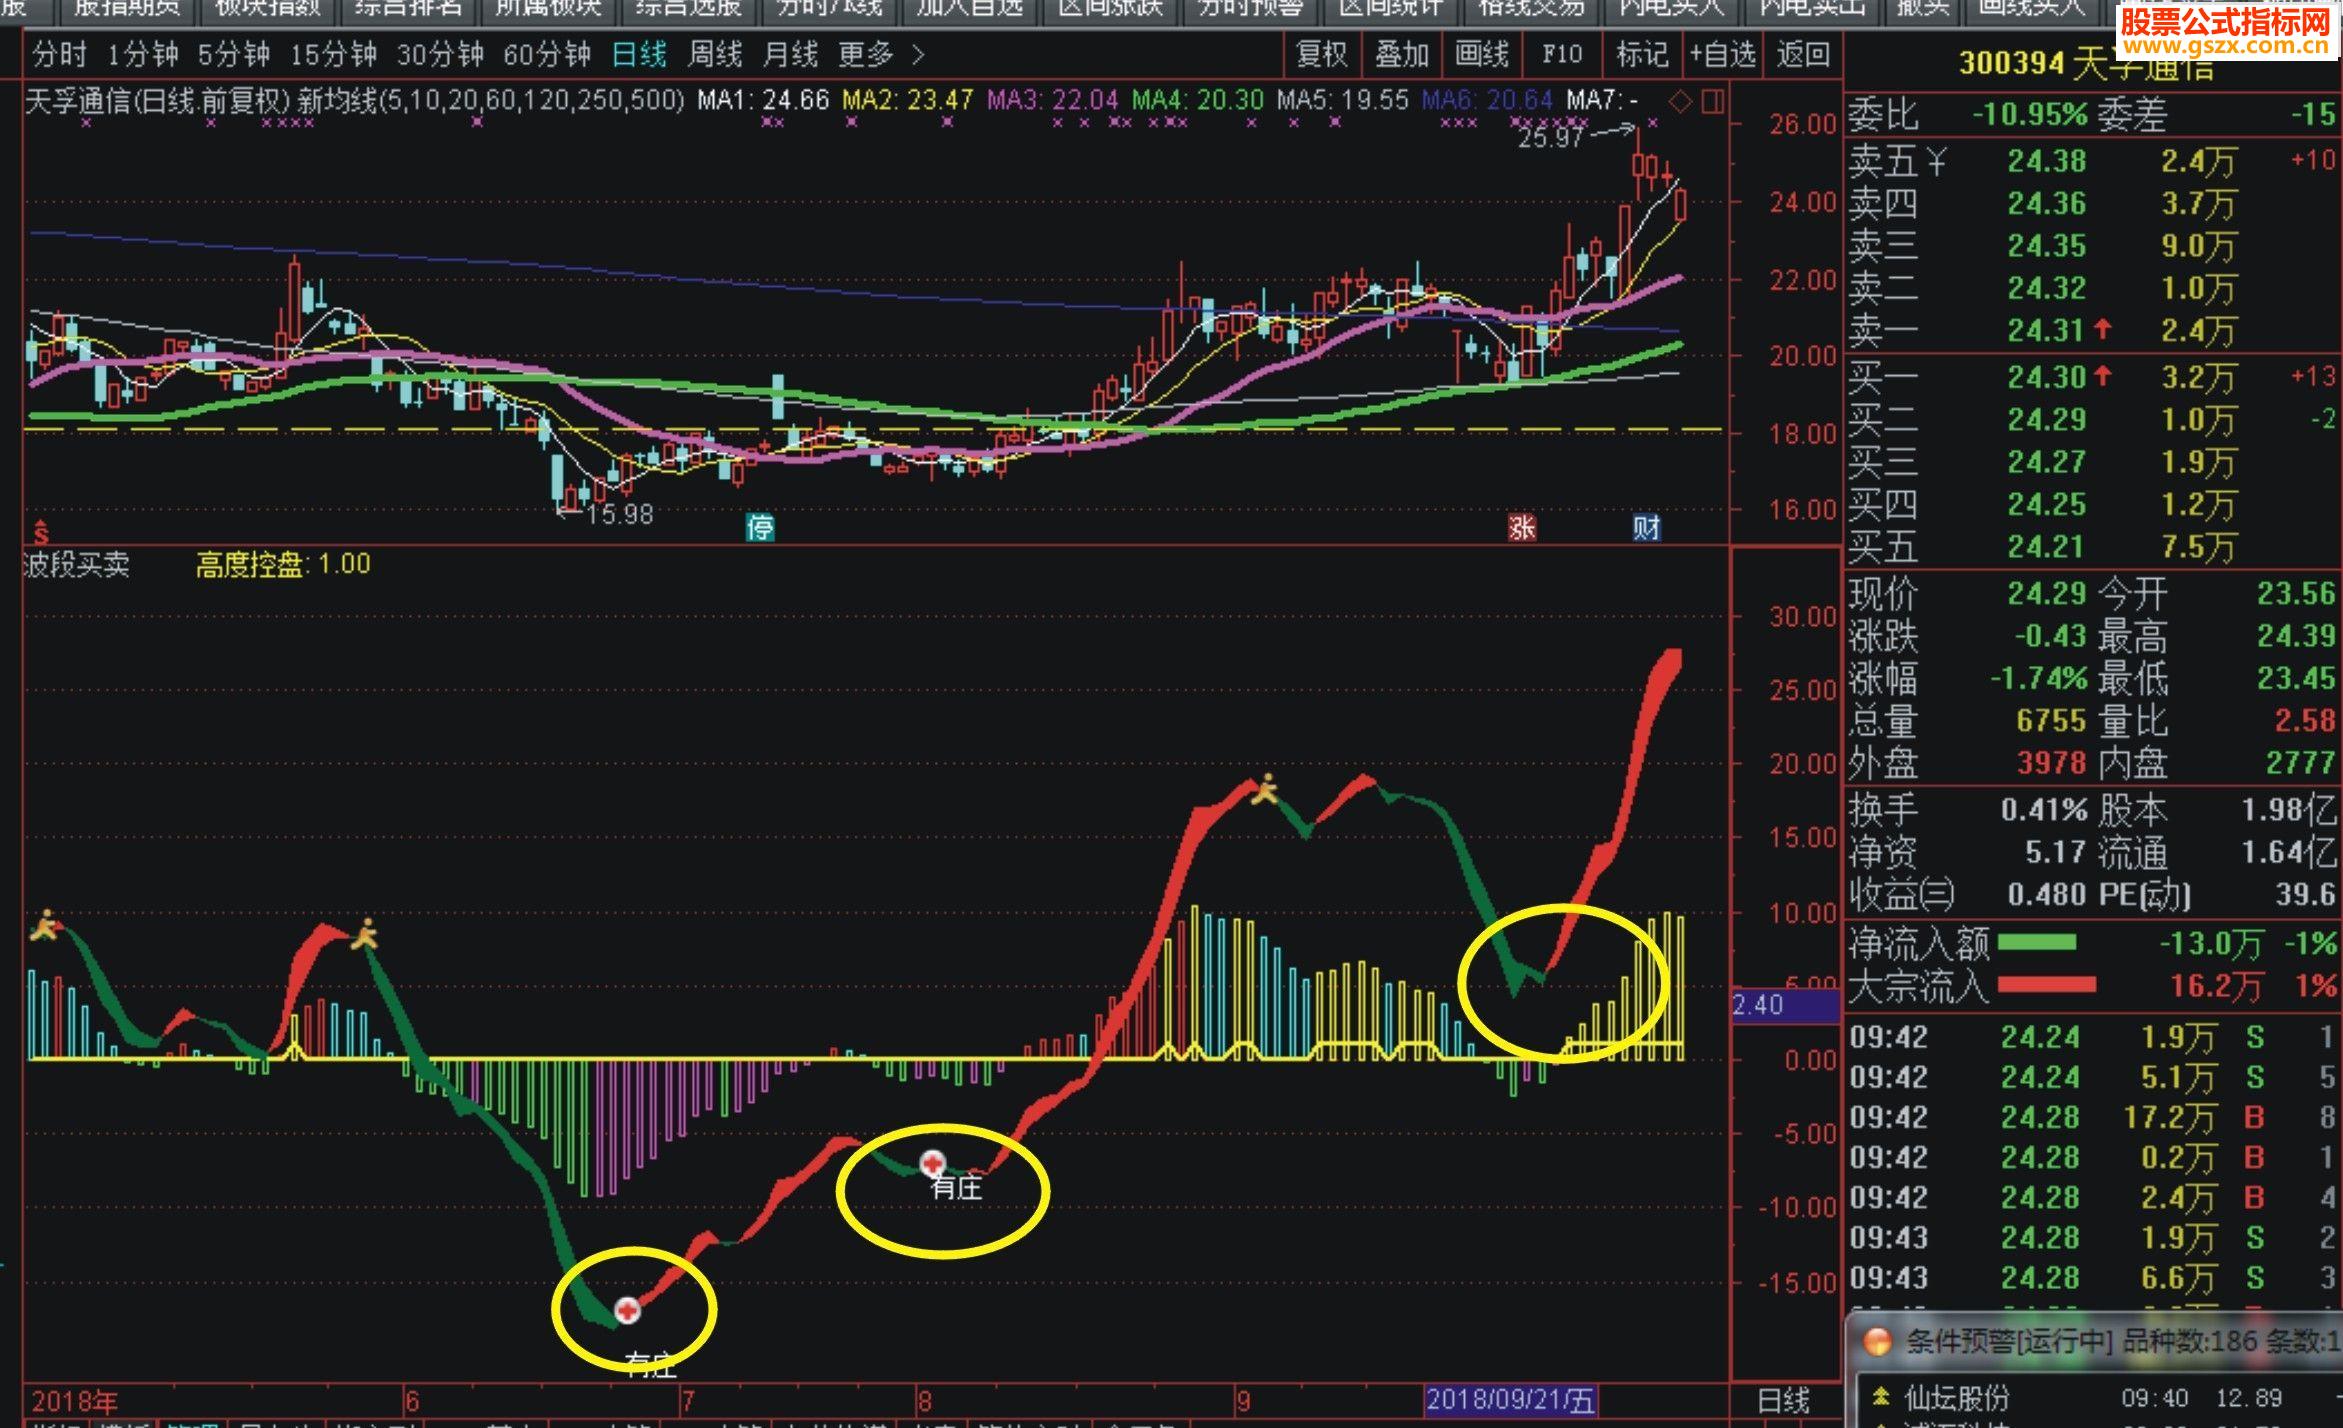The height and width of the screenshot is (1428, 2343).
Task: Switch to the 周线 weekly tab
Action: tap(715, 55)
